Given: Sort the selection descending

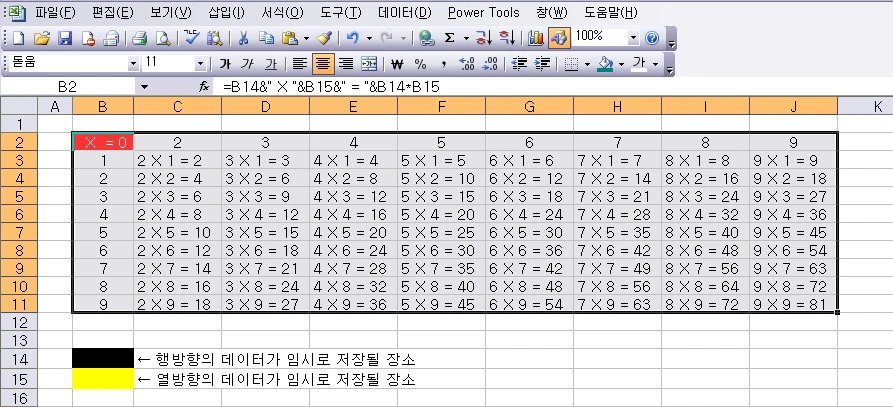Looking at the screenshot, I should point(507,38).
